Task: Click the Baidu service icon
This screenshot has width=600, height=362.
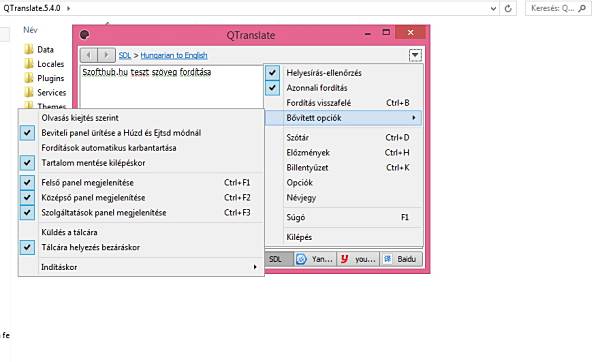Action: 388,259
